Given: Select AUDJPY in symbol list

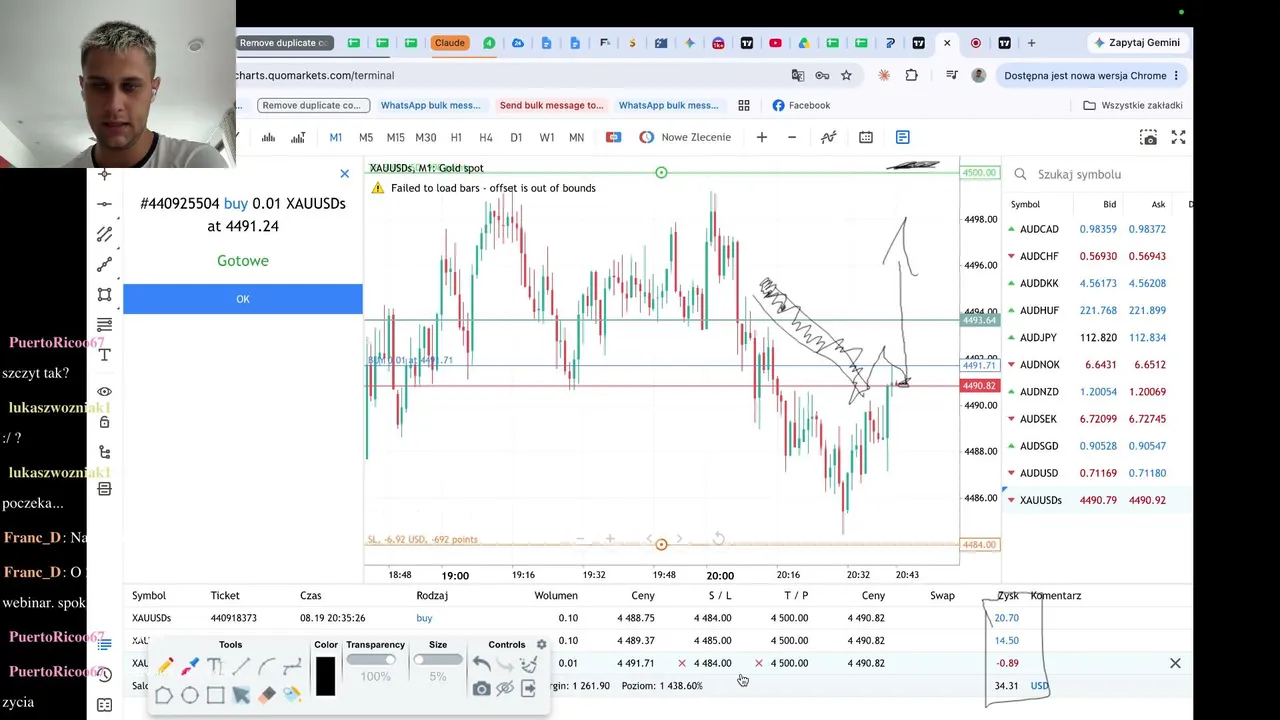Looking at the screenshot, I should pyautogui.click(x=1100, y=337).
